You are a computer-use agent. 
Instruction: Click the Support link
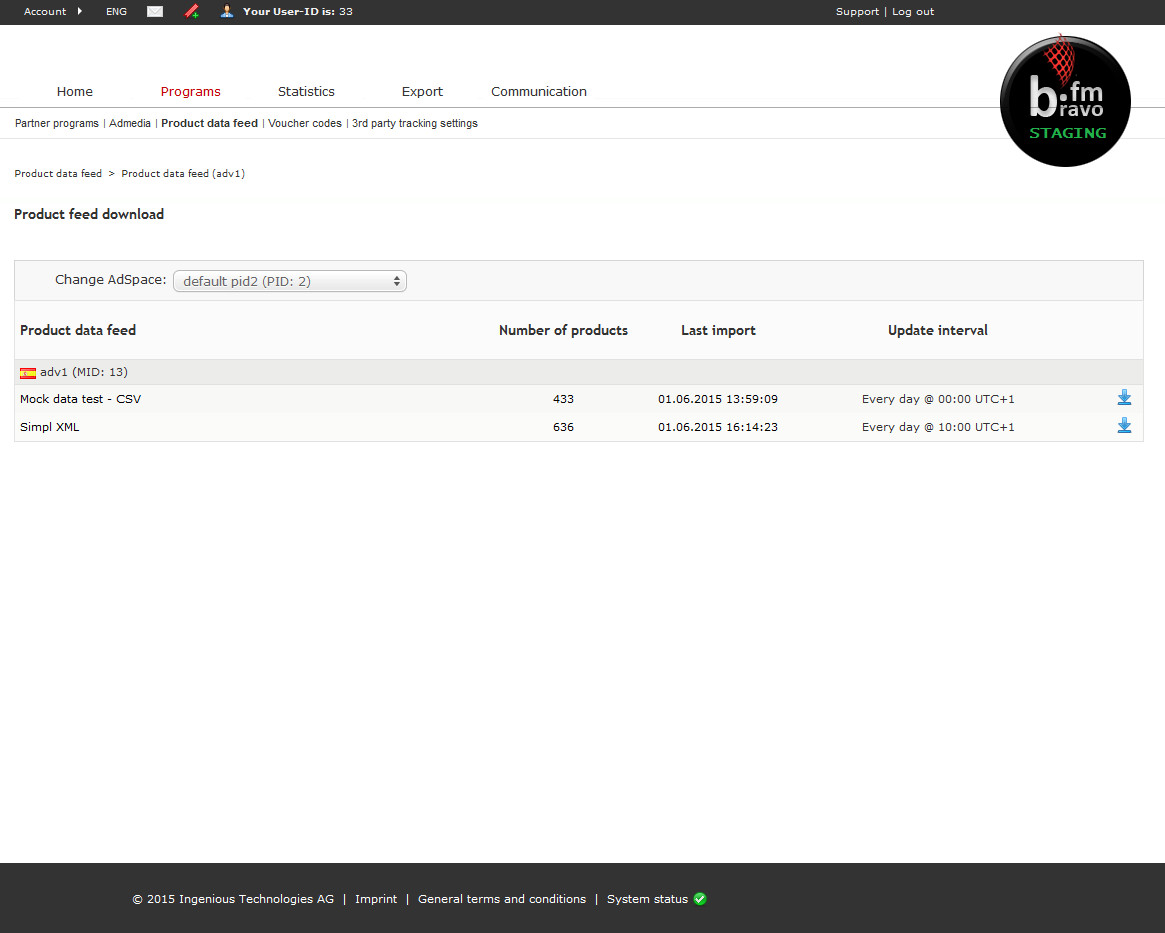click(857, 11)
